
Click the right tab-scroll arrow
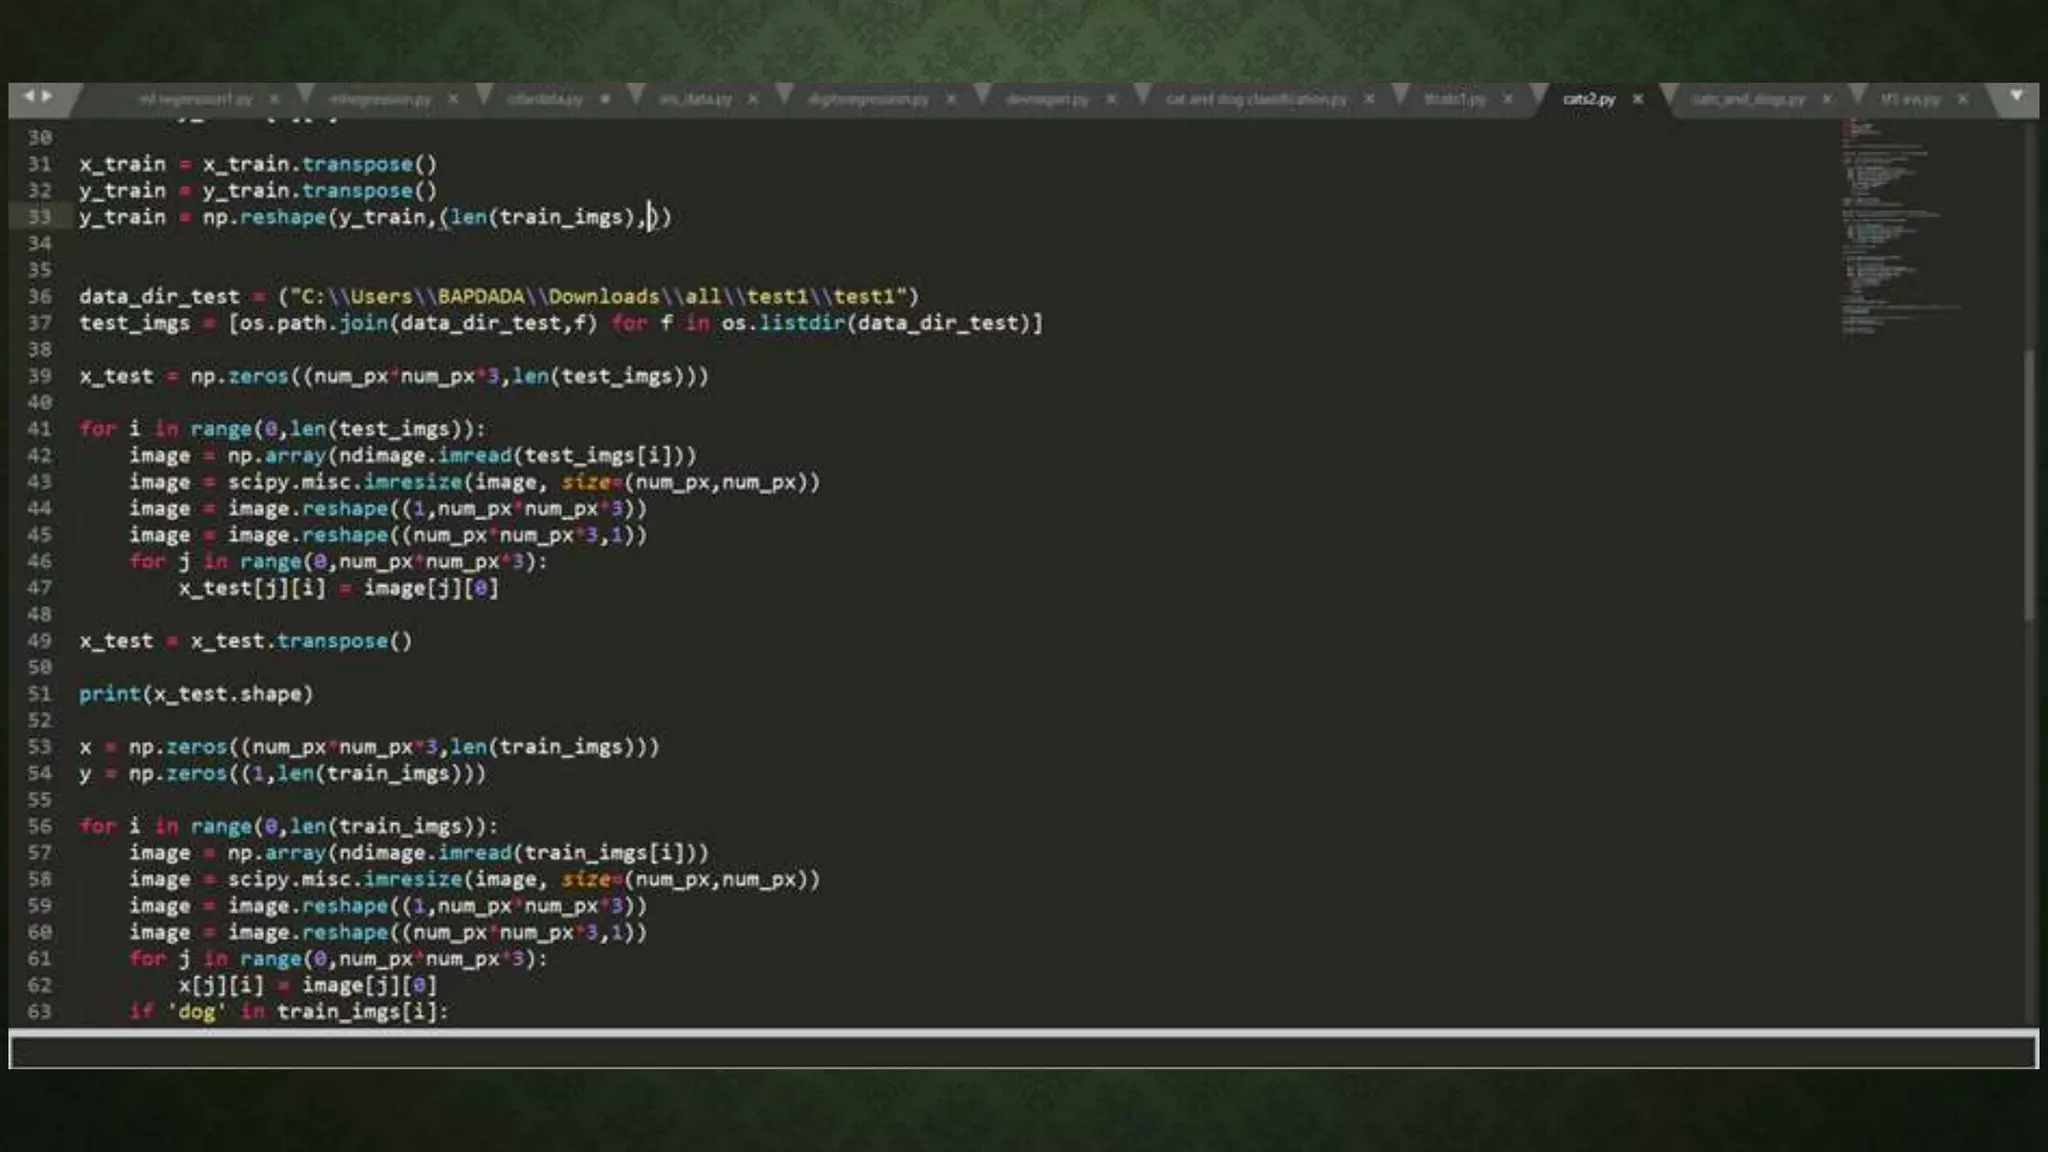[x=47, y=96]
